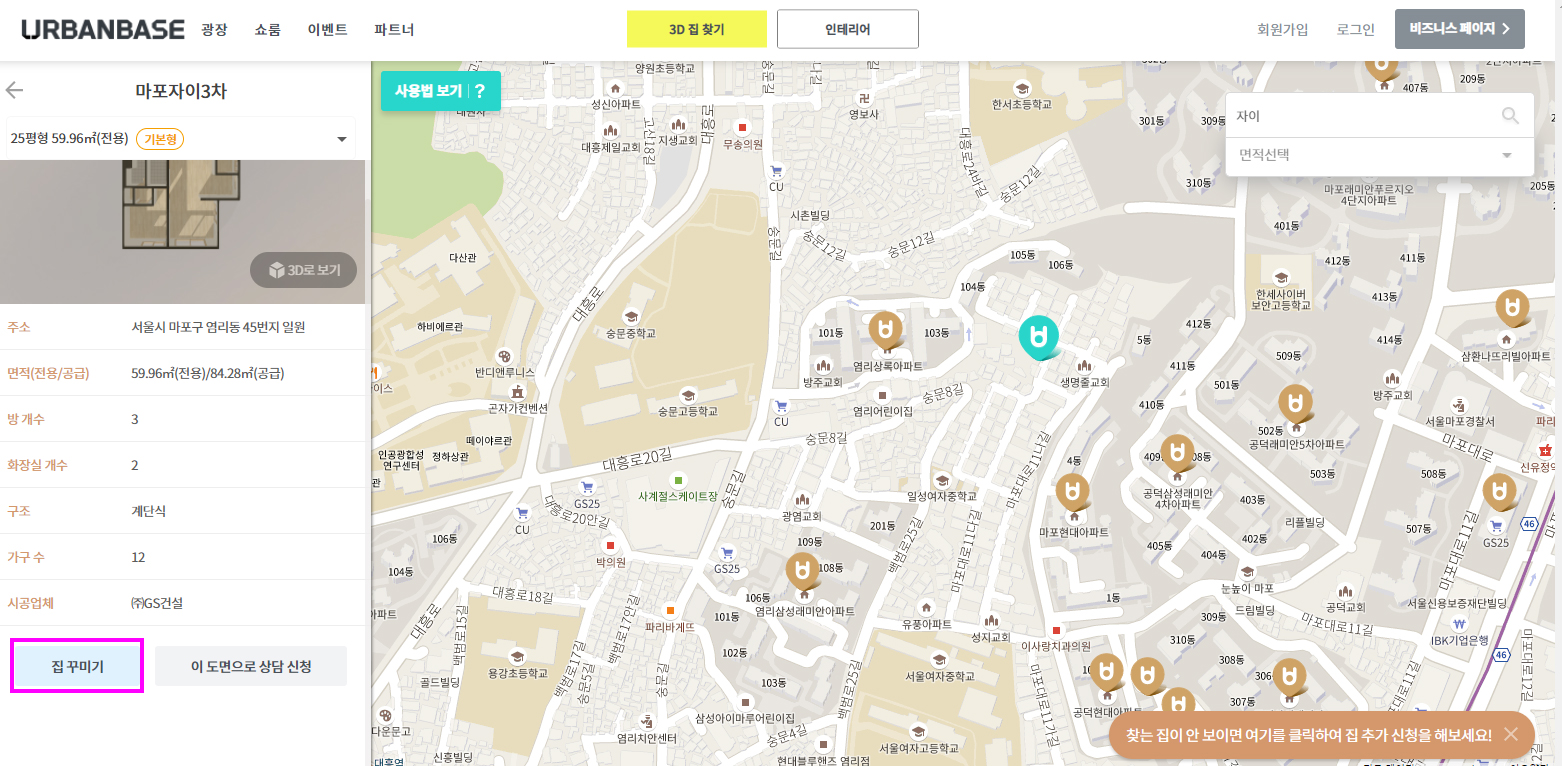The height and width of the screenshot is (766, 1562).
Task: Click the marker at 마포현대아파트
Action: click(x=1074, y=494)
